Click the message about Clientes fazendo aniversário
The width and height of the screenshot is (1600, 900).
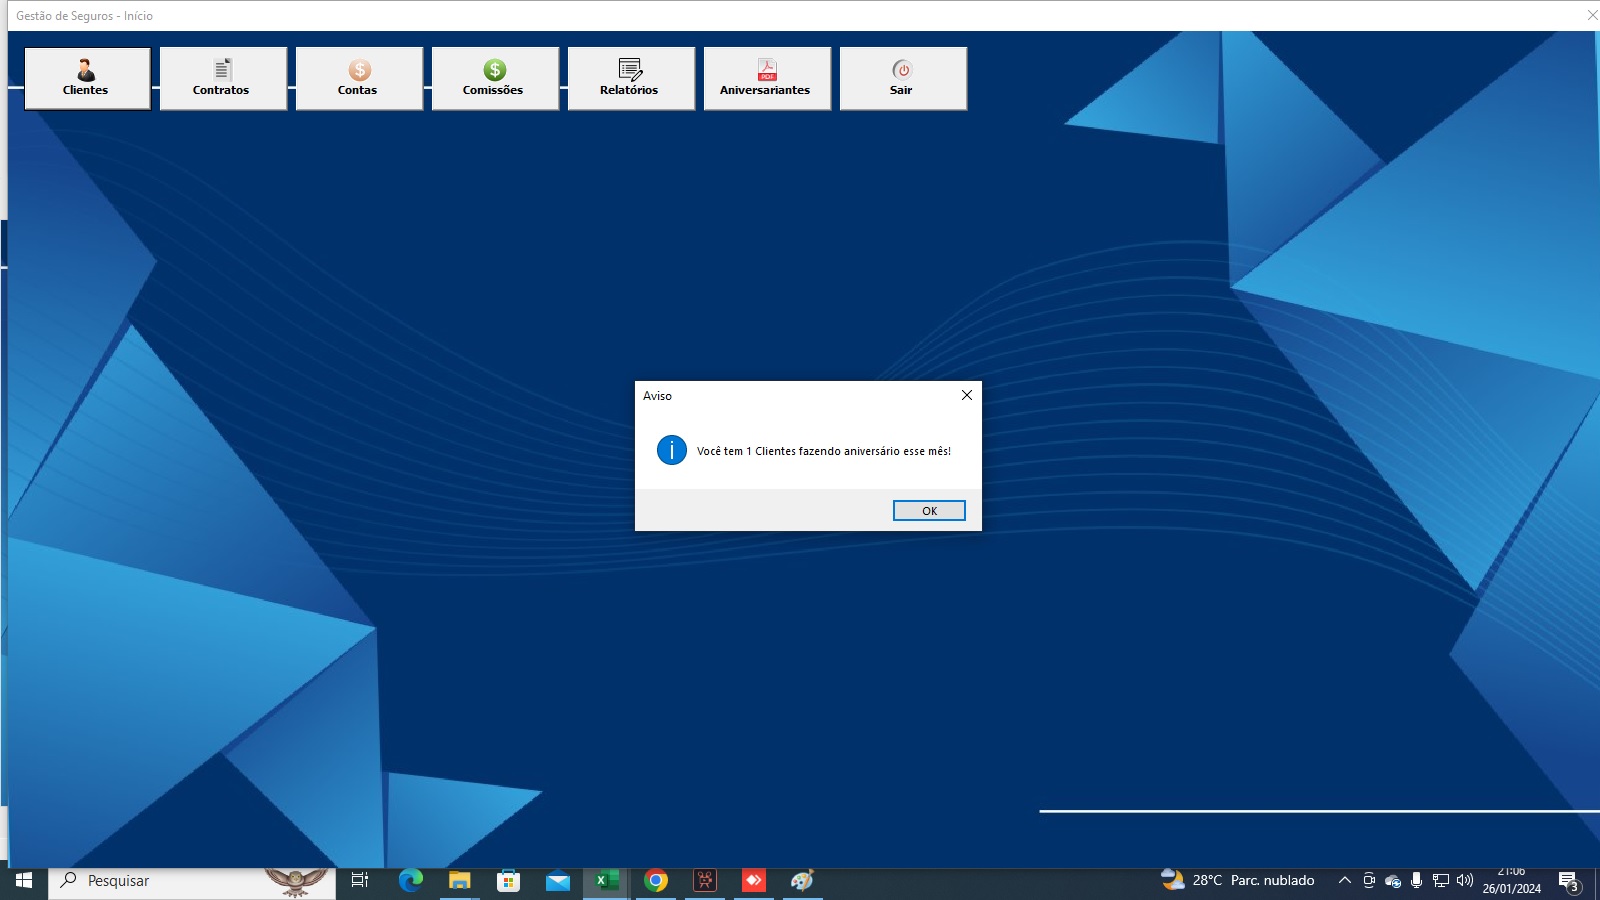(x=824, y=451)
